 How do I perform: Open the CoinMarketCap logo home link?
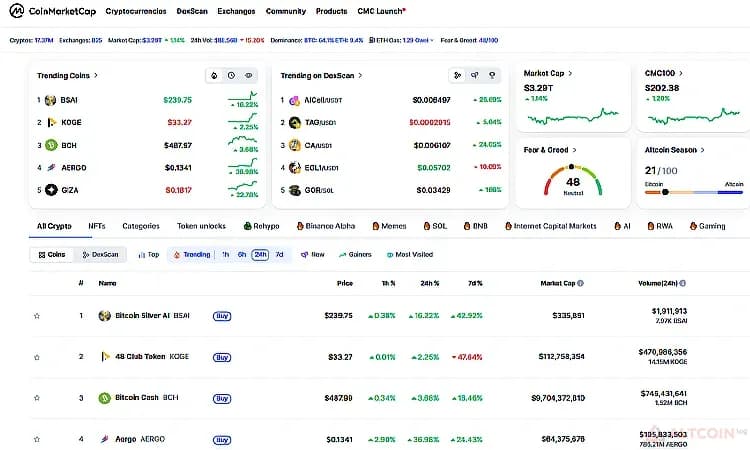coord(53,11)
